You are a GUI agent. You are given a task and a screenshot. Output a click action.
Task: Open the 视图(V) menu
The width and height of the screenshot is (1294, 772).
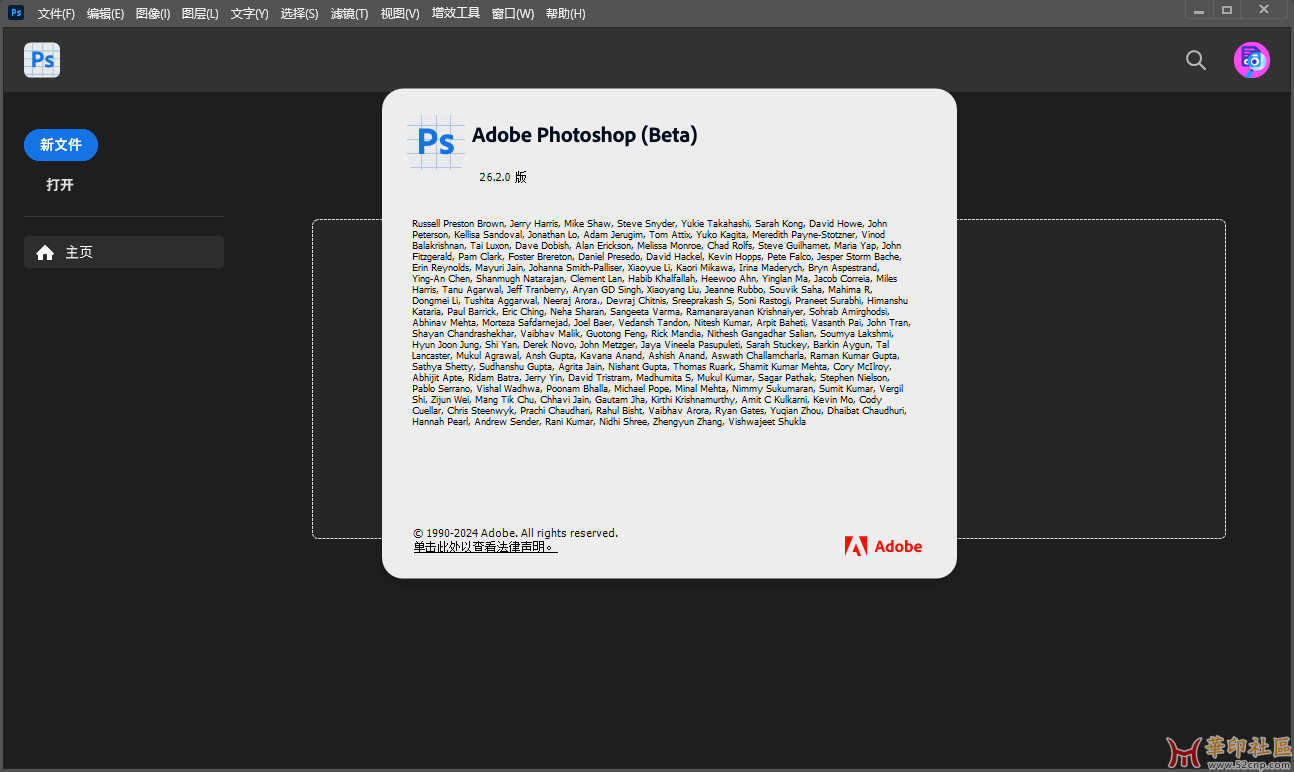point(400,14)
